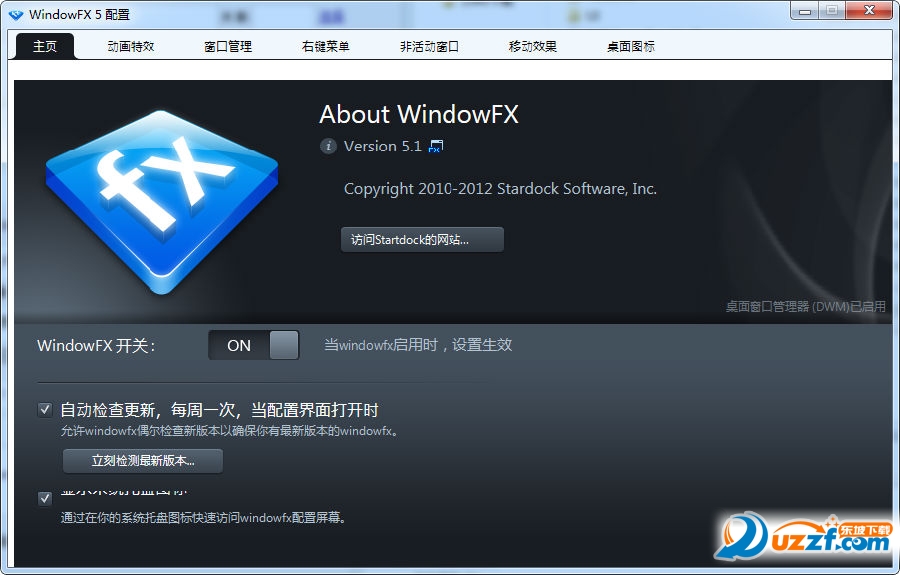Click the WindowFX 开关 label
The width and height of the screenshot is (900, 575).
(x=96, y=345)
